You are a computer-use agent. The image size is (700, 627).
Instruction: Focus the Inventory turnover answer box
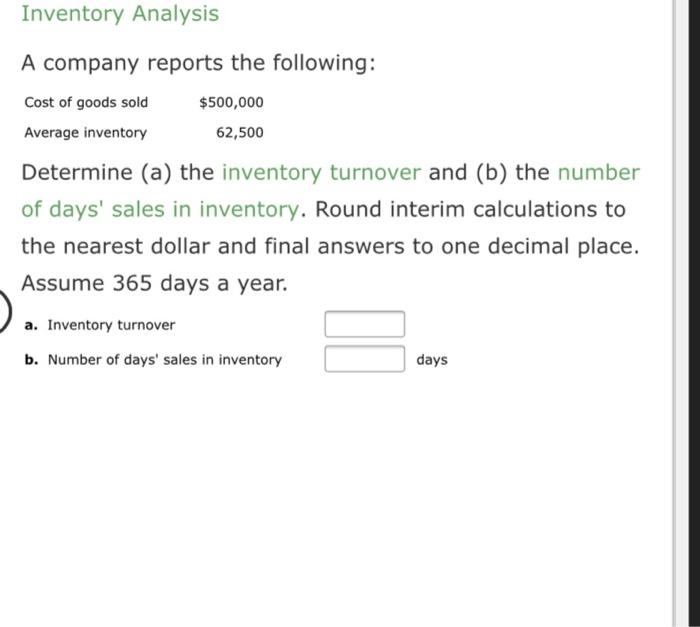click(365, 324)
